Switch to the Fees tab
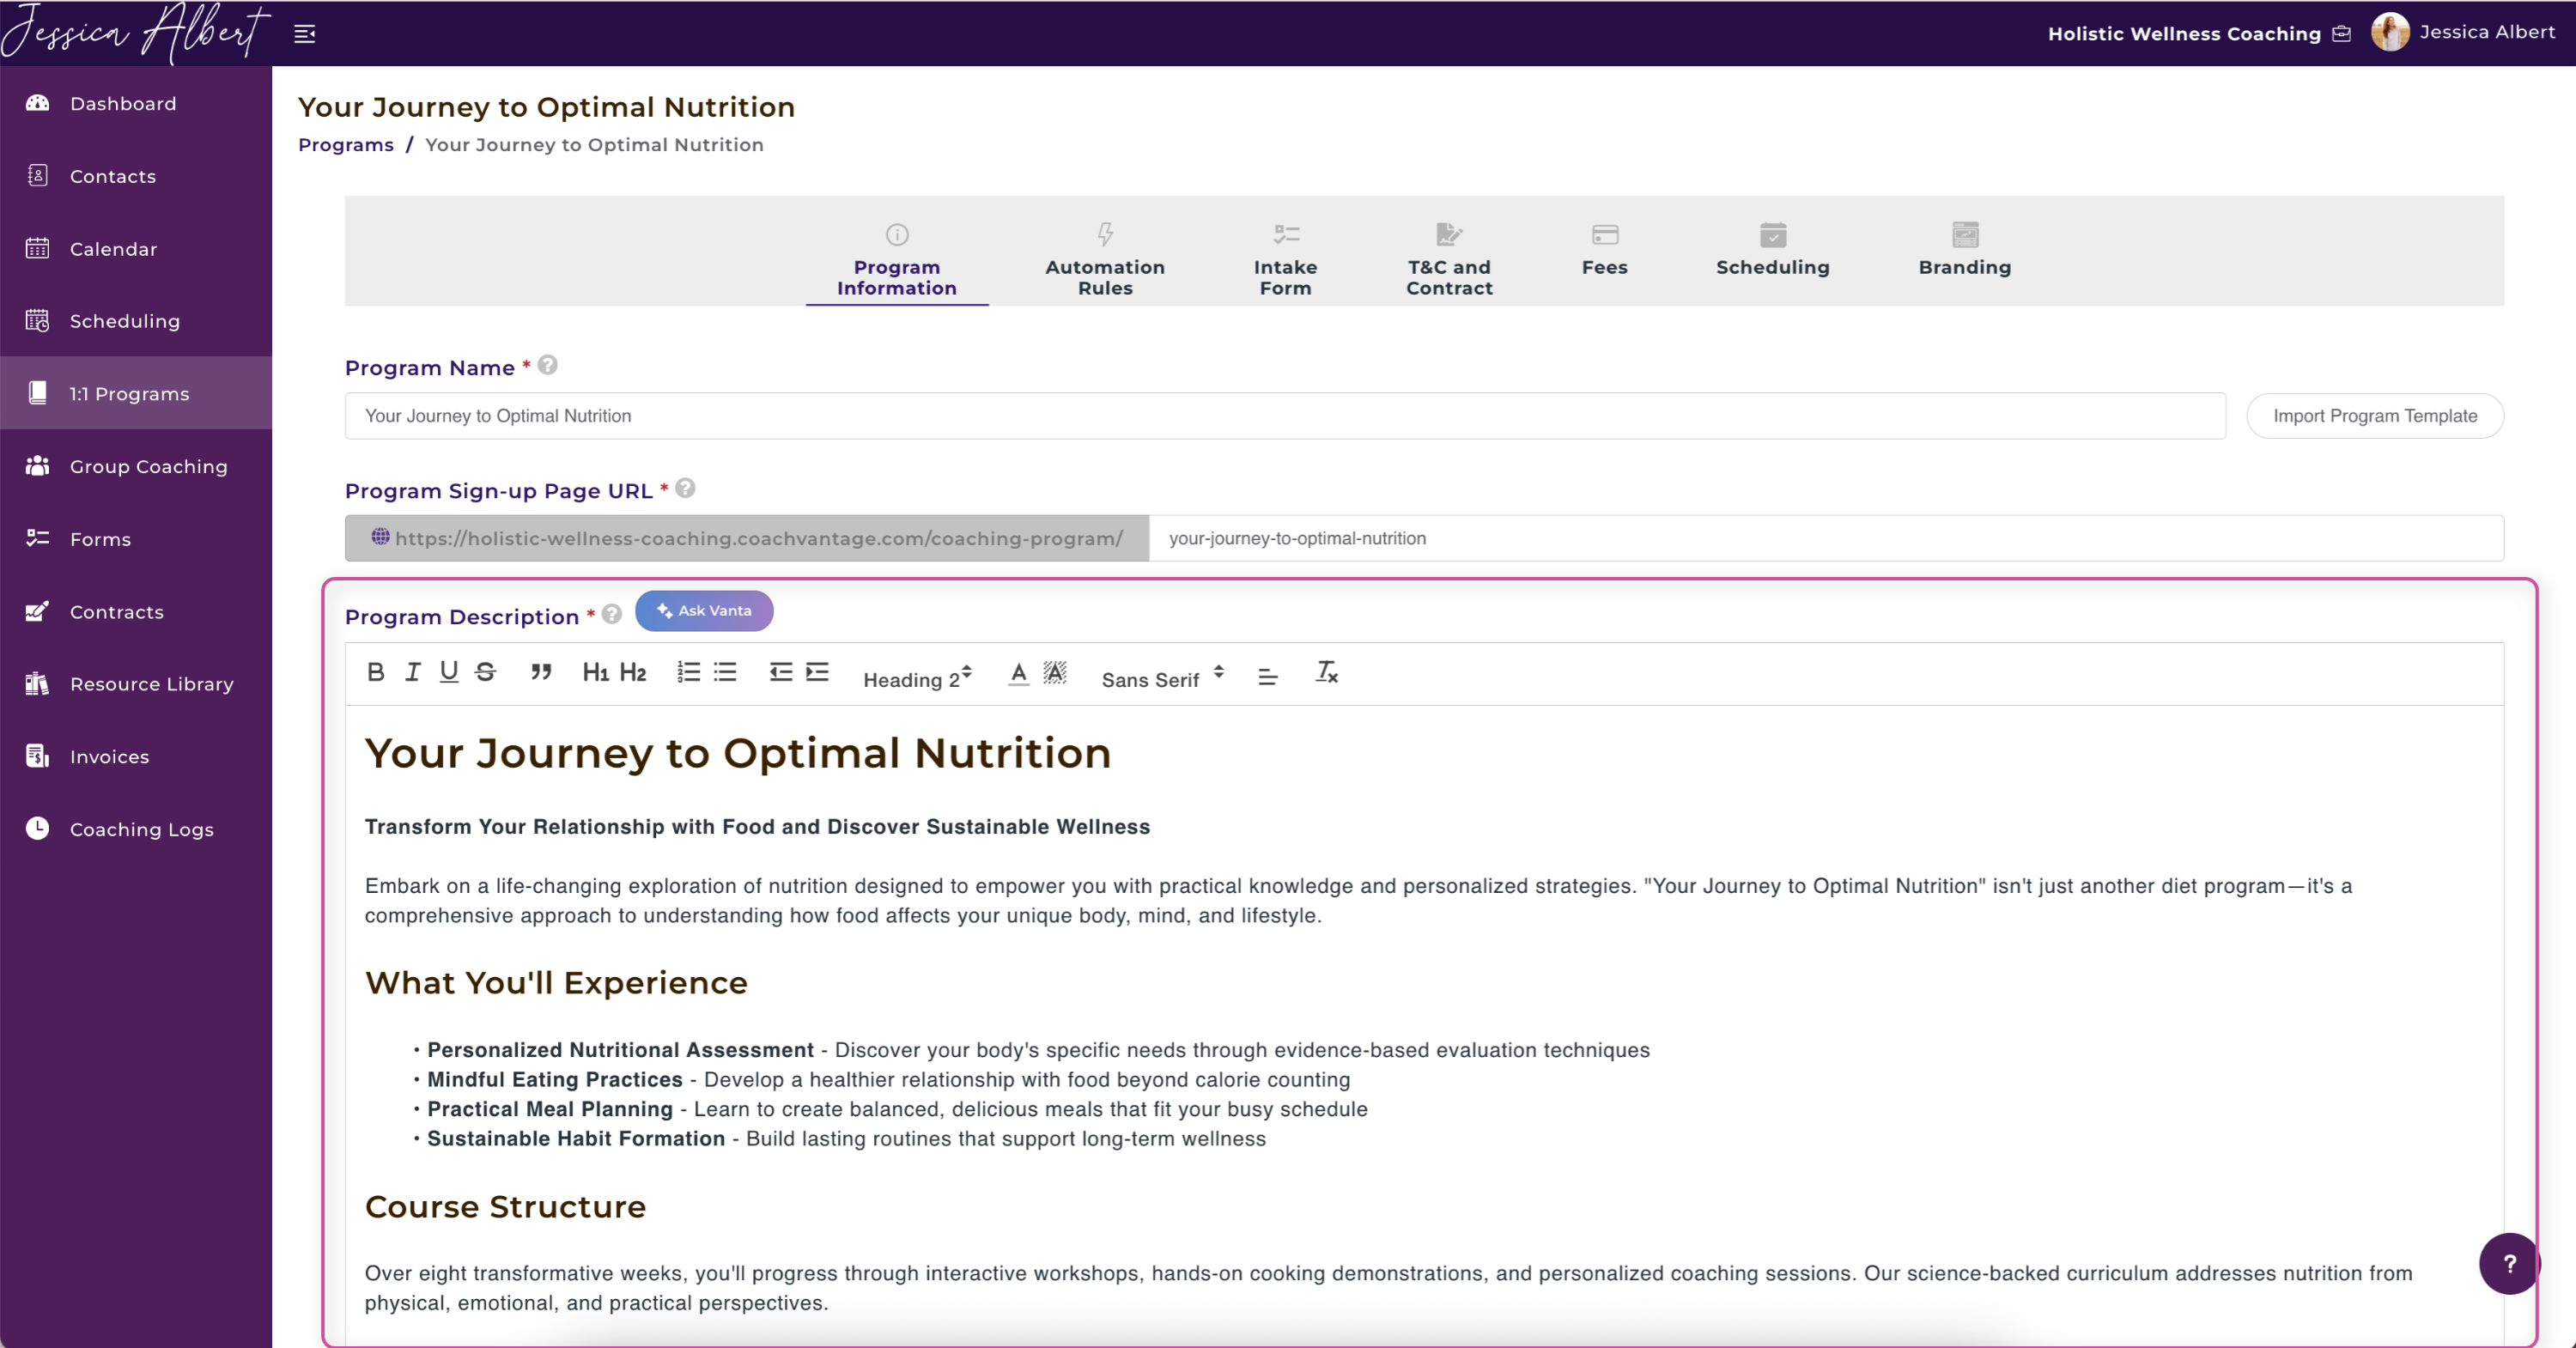Screen dimensions: 2576x1348 click(x=1604, y=250)
